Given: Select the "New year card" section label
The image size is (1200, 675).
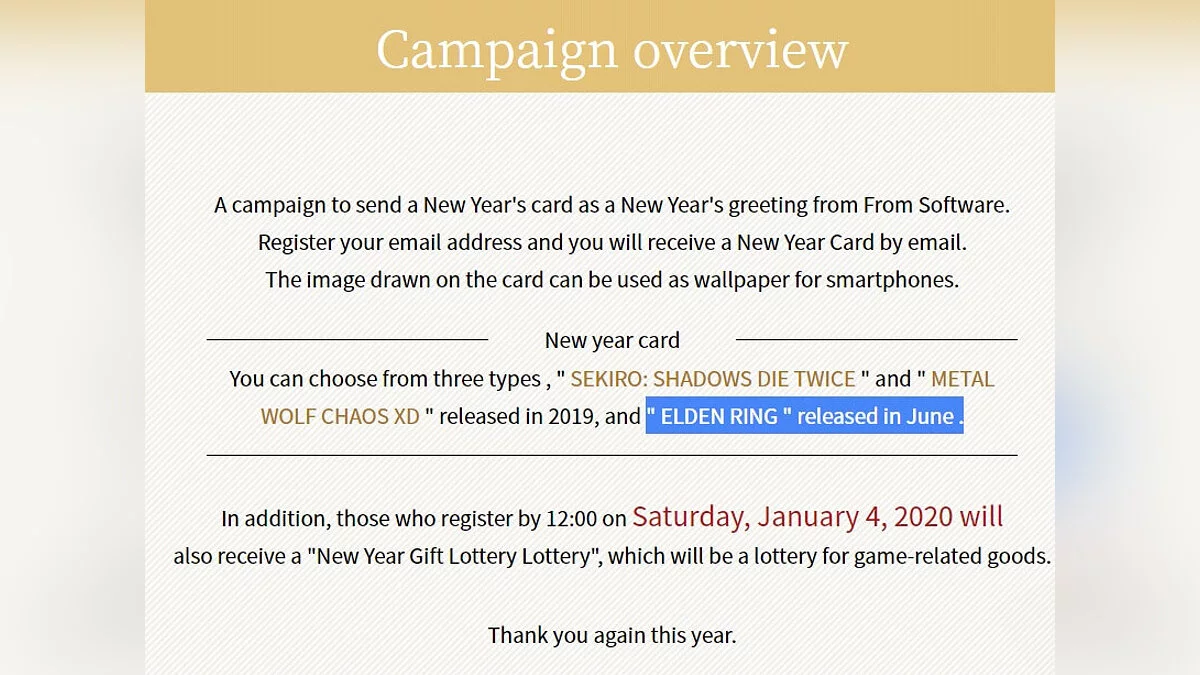Looking at the screenshot, I should (x=612, y=340).
